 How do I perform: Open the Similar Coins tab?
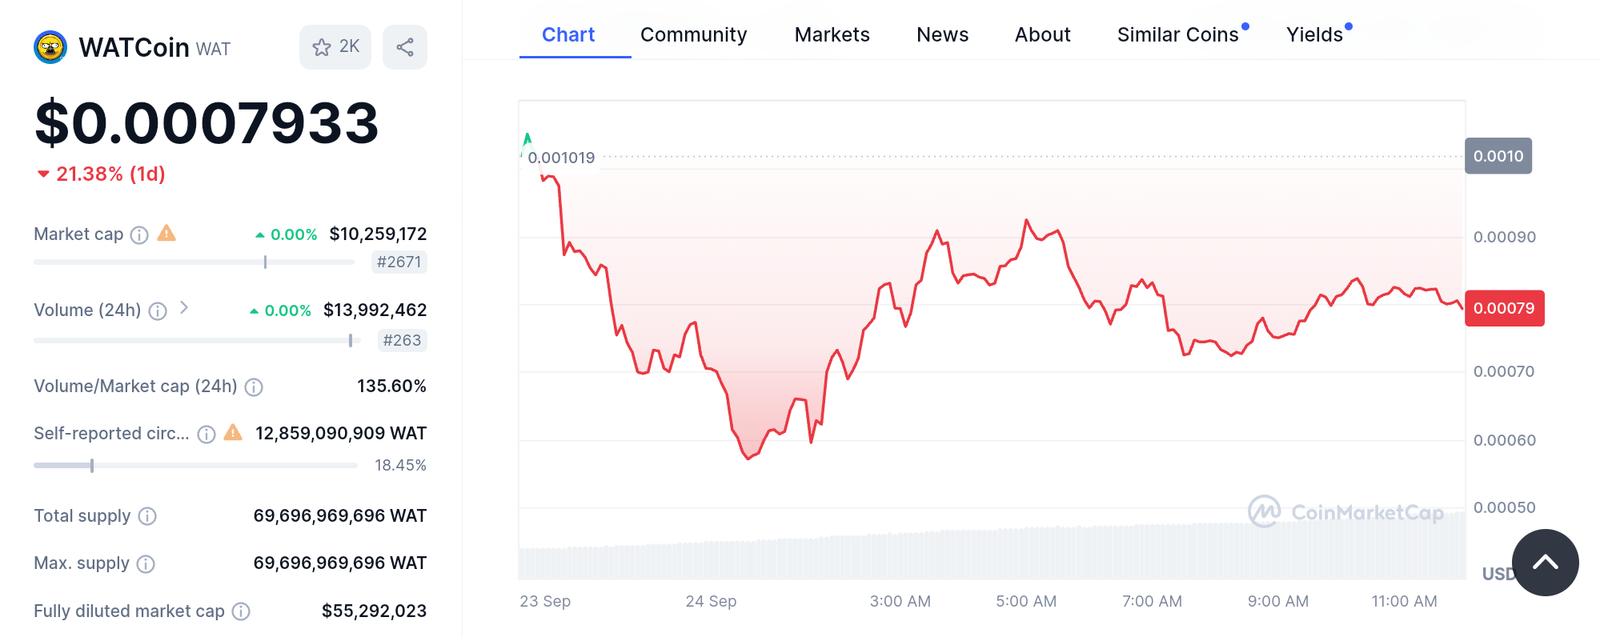[x=1178, y=35]
